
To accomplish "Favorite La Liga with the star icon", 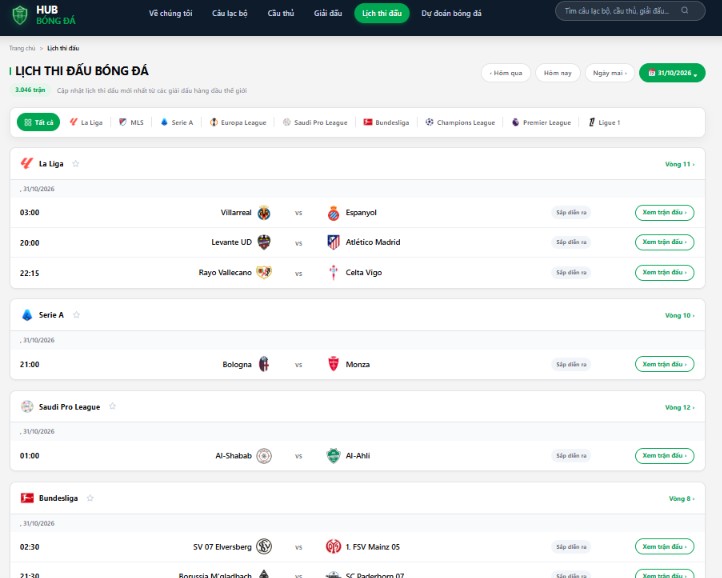I will tap(76, 163).
